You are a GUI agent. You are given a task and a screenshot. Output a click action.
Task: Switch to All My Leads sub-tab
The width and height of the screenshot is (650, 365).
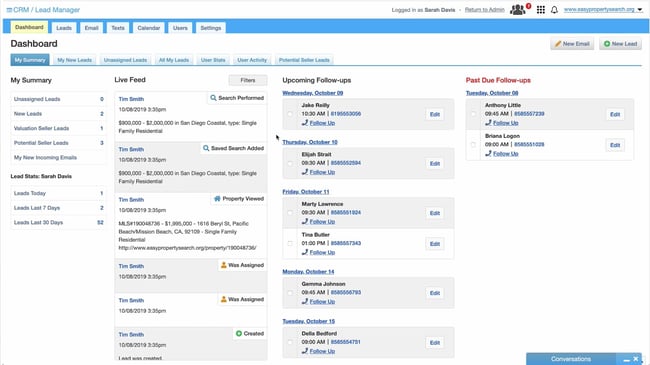coord(174,60)
